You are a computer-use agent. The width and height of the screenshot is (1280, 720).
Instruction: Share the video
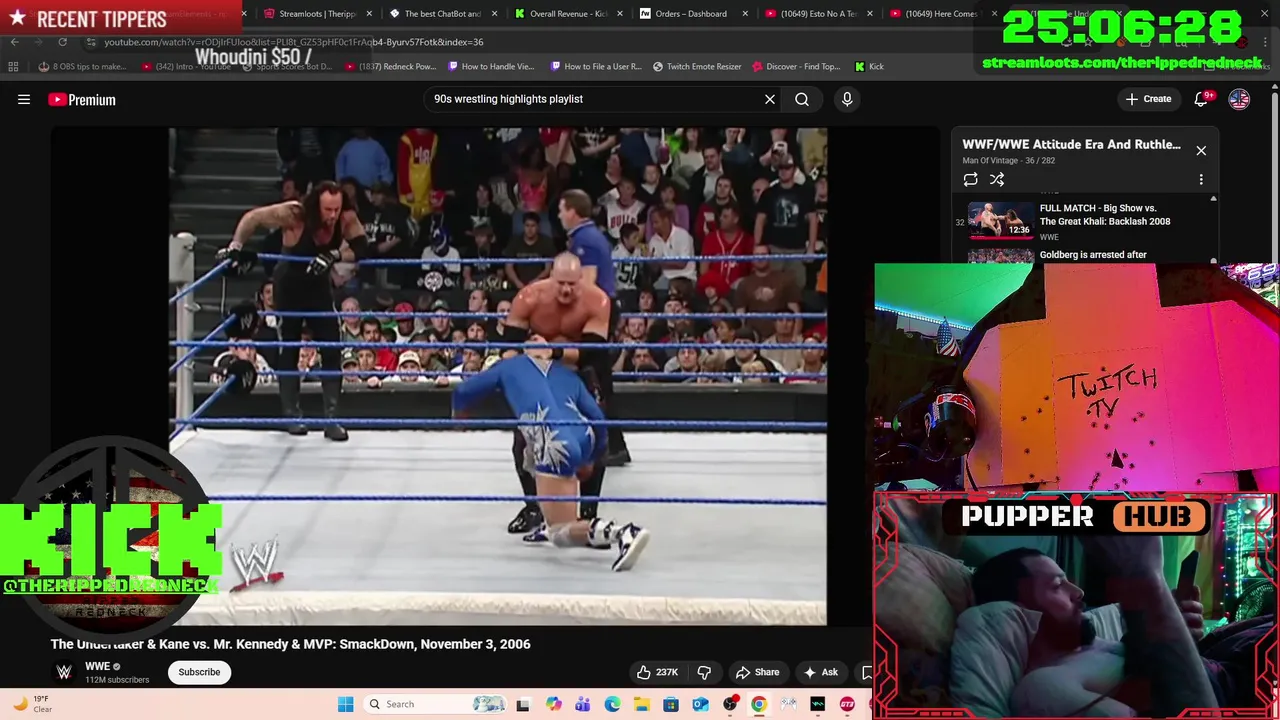point(757,672)
